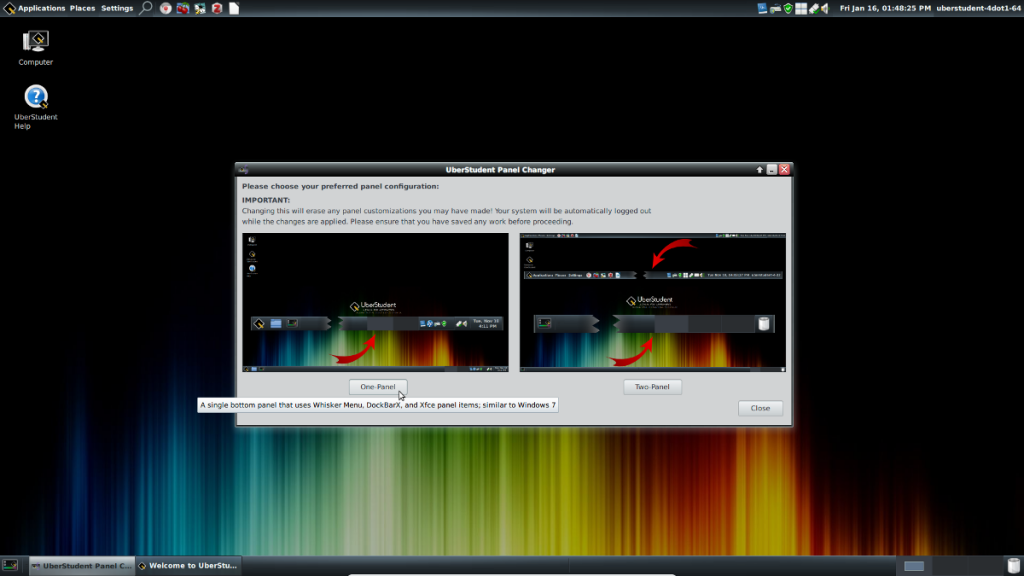Screen dimensions: 1024x576
Task: Open the blank document launcher icon
Action: click(234, 8)
